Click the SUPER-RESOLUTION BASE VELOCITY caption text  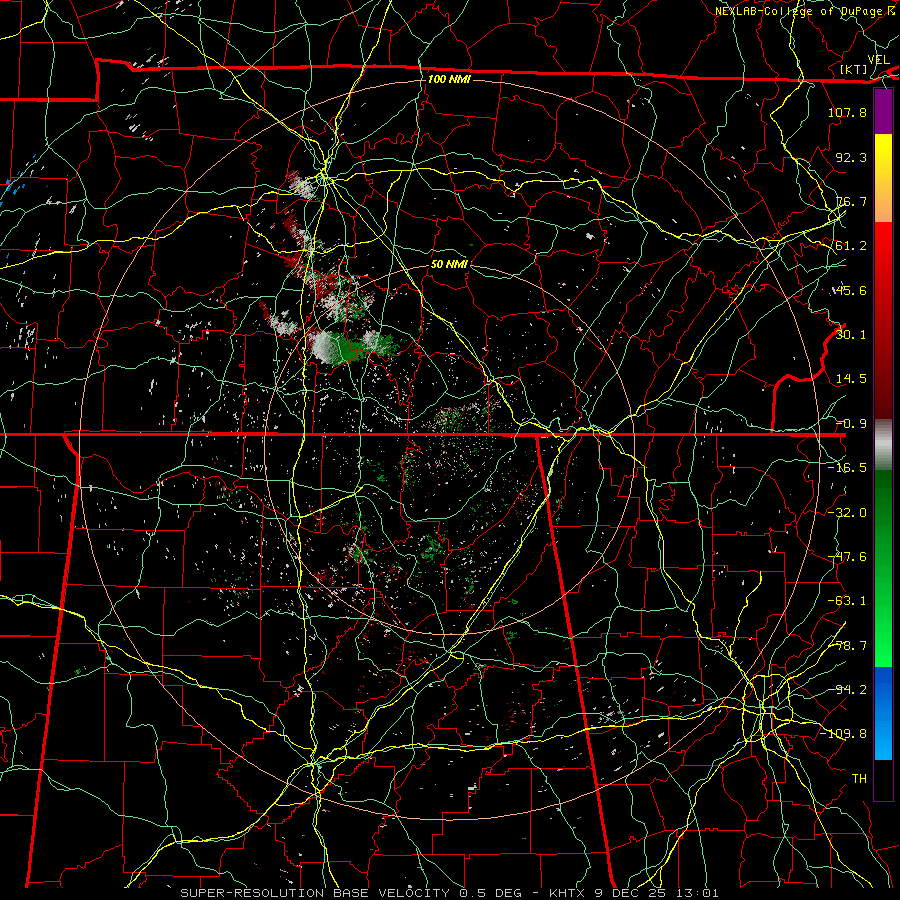[315, 893]
